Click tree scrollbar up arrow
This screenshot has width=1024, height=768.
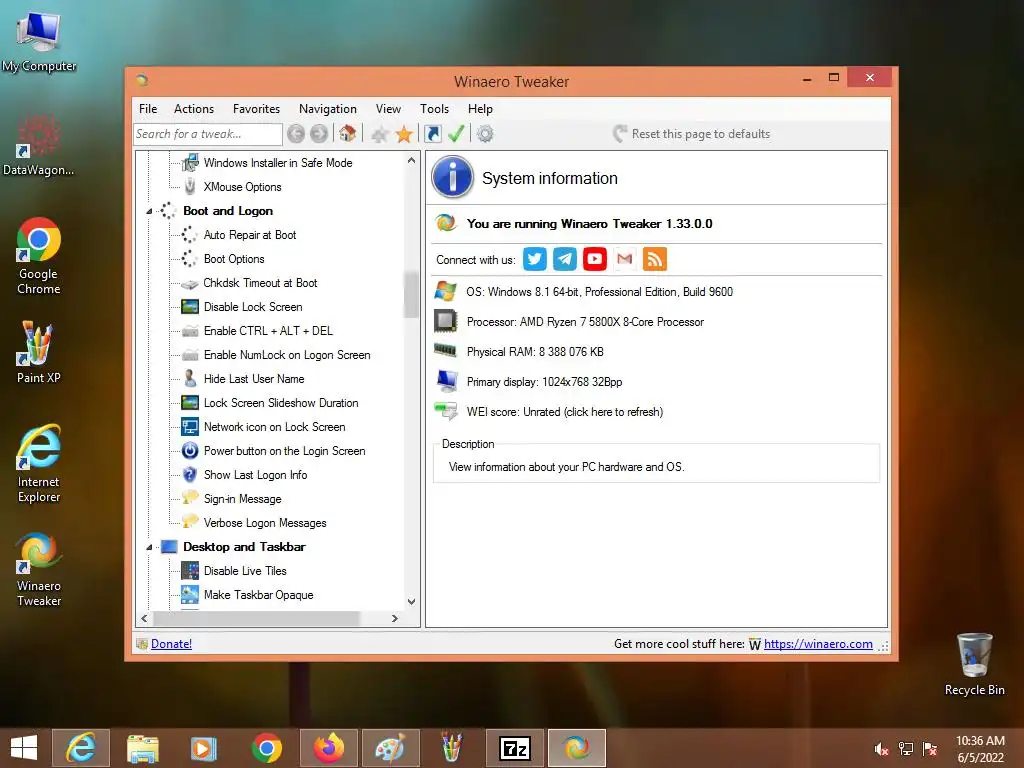(411, 161)
